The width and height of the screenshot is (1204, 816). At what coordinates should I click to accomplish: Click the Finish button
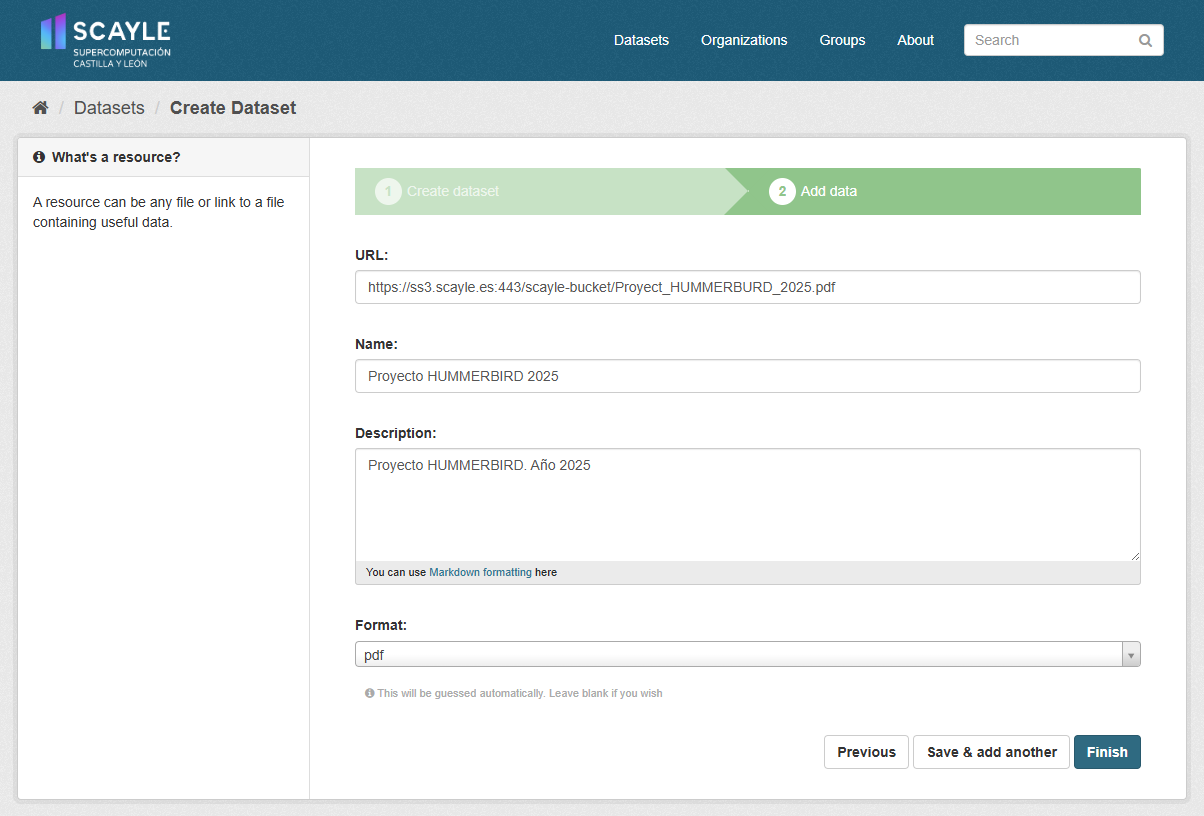point(1107,752)
